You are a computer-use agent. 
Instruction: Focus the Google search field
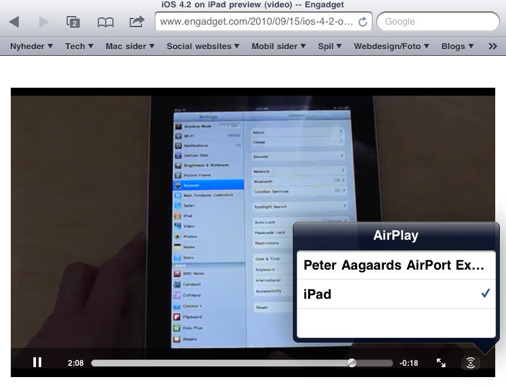[x=438, y=22]
